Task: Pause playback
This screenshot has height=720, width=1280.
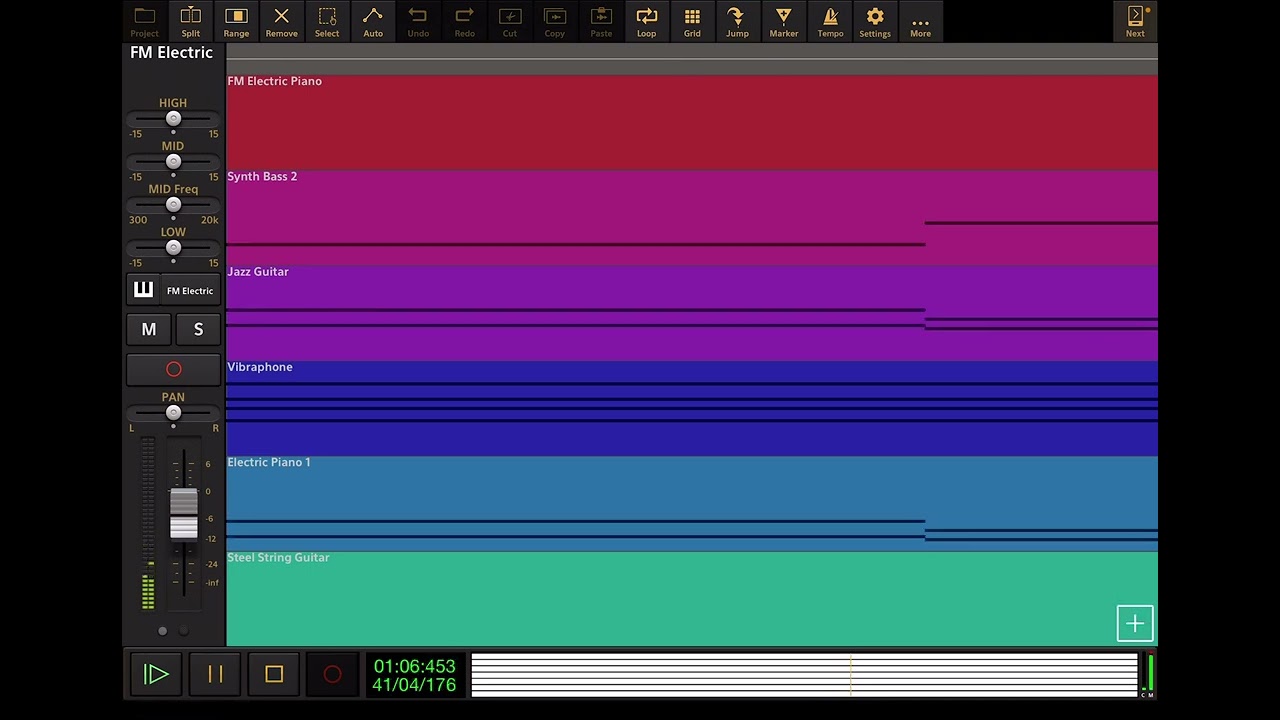Action: pyautogui.click(x=215, y=674)
